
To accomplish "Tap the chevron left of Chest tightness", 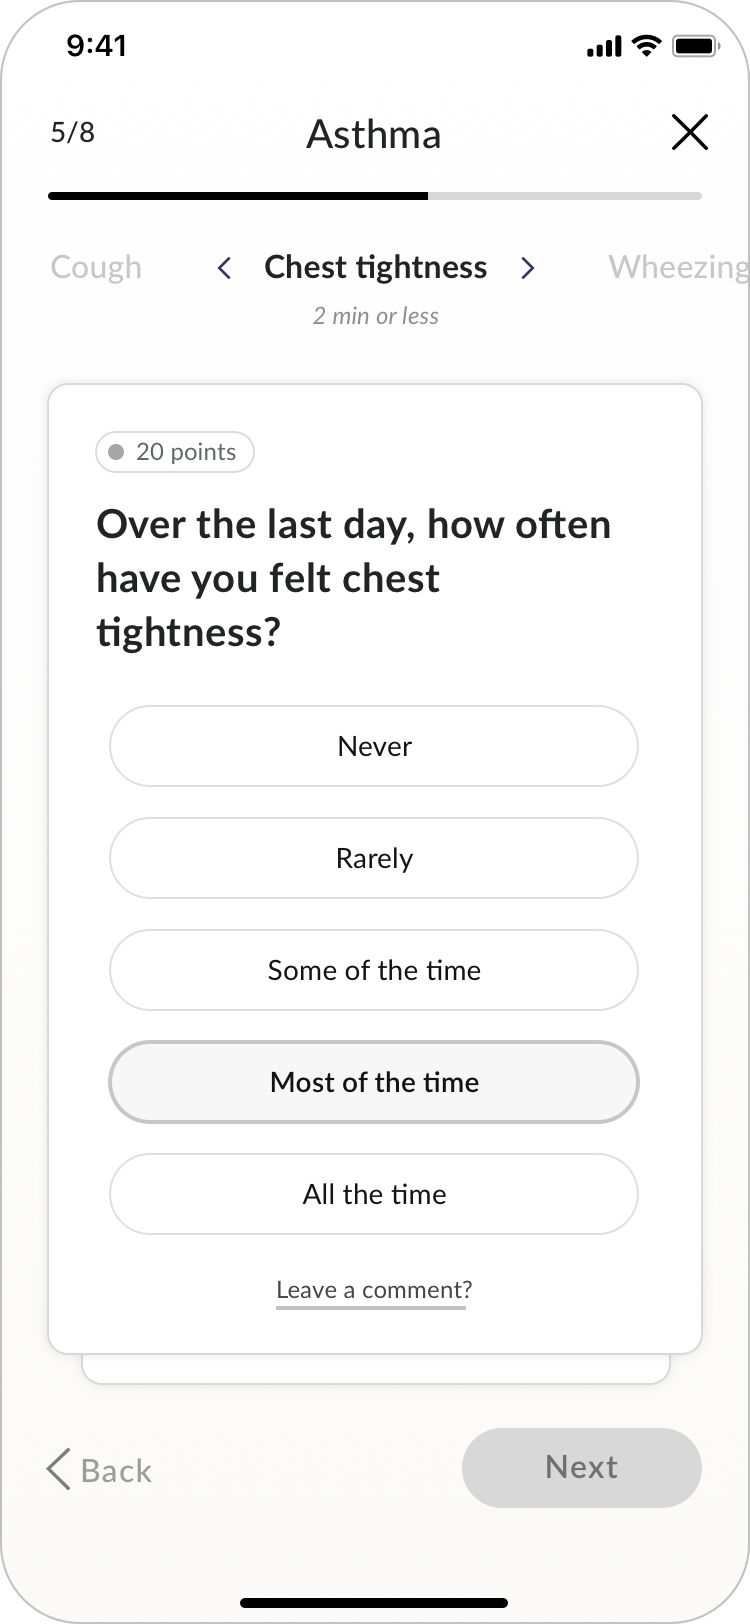I will point(224,268).
